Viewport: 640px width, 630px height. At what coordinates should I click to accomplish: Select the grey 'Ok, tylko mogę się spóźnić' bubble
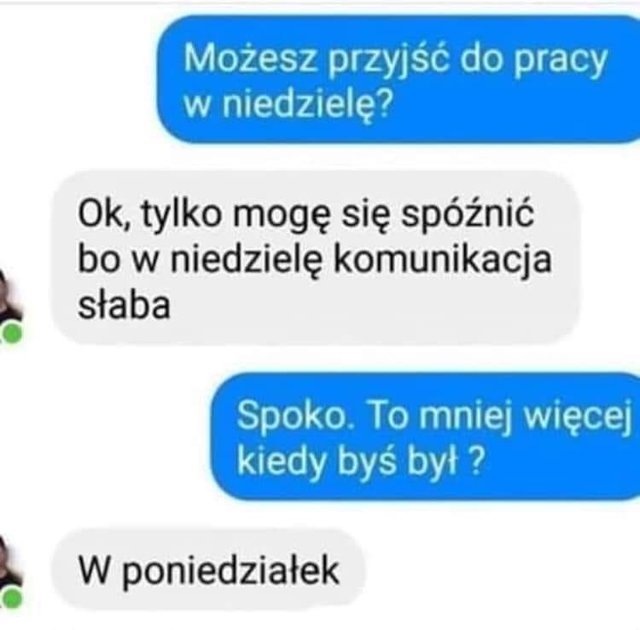point(315,258)
